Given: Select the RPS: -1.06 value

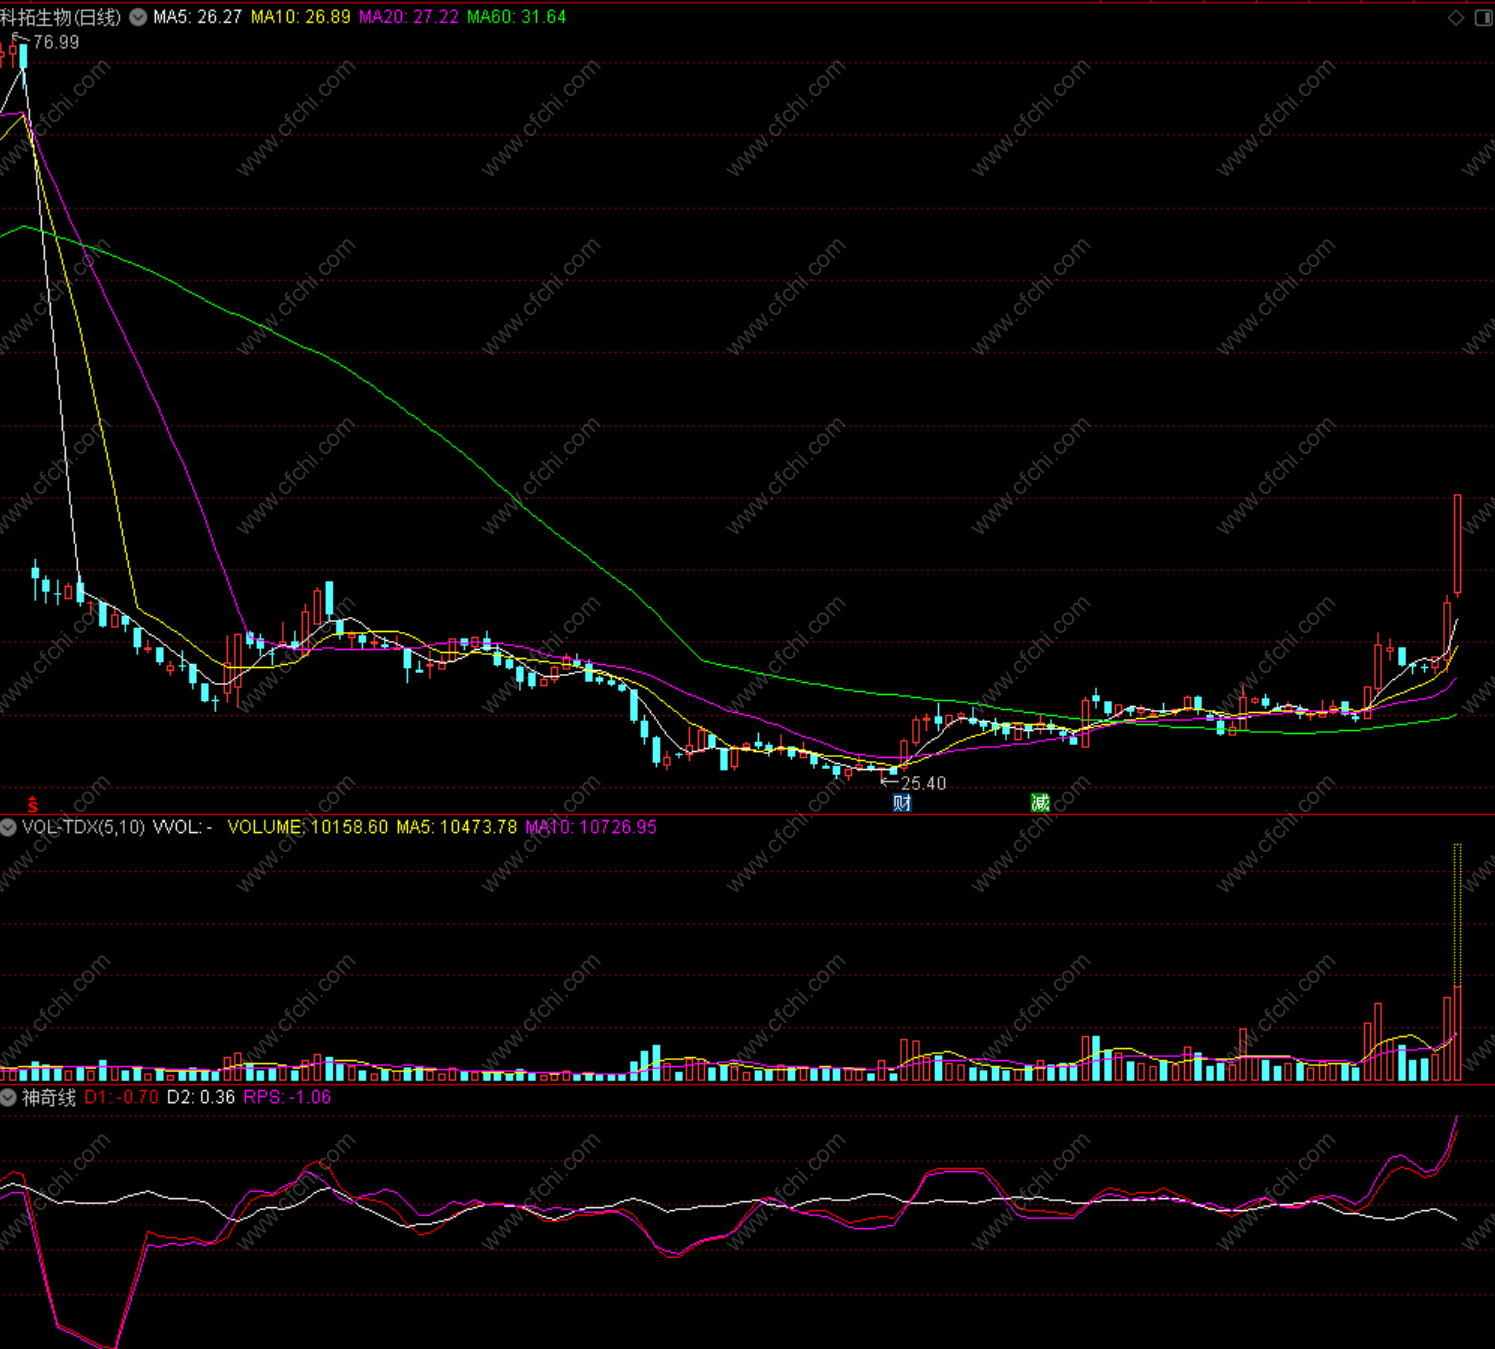Looking at the screenshot, I should coord(287,1097).
